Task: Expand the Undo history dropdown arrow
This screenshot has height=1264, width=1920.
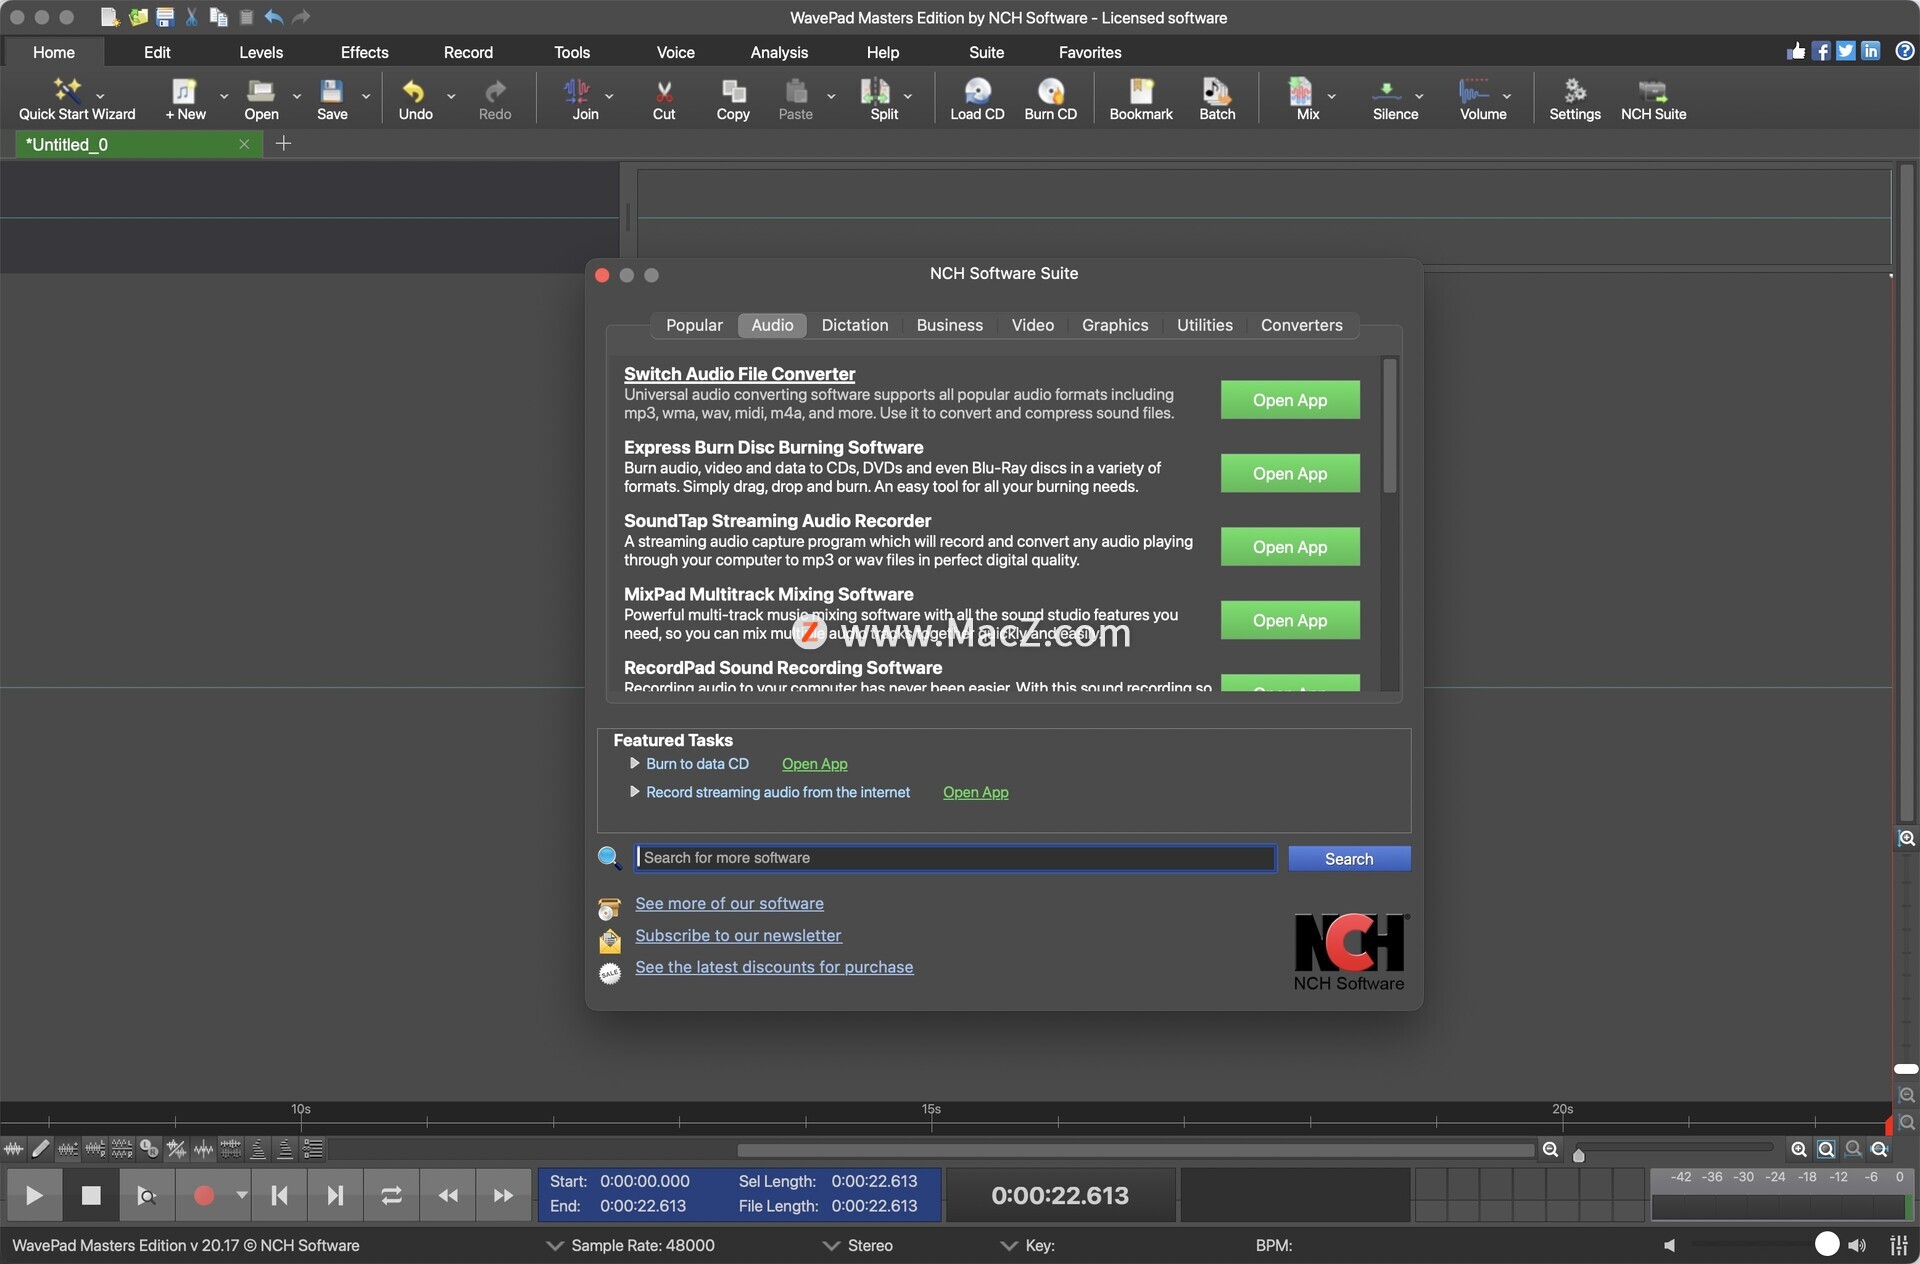Action: (451, 96)
